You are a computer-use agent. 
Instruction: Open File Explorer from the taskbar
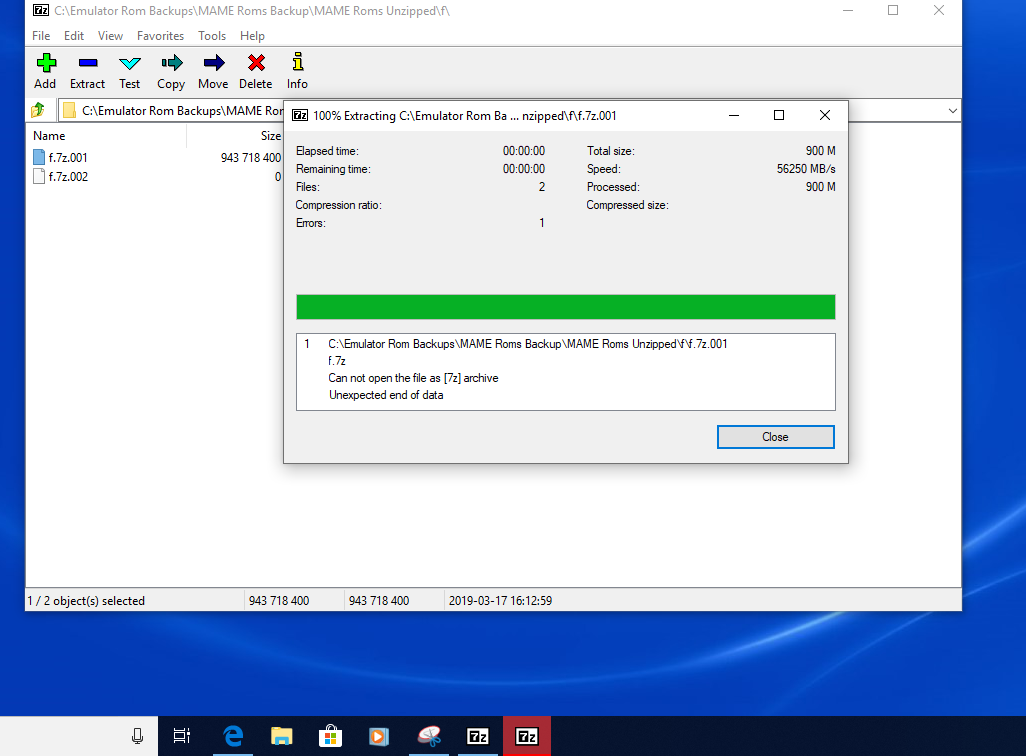[x=282, y=736]
